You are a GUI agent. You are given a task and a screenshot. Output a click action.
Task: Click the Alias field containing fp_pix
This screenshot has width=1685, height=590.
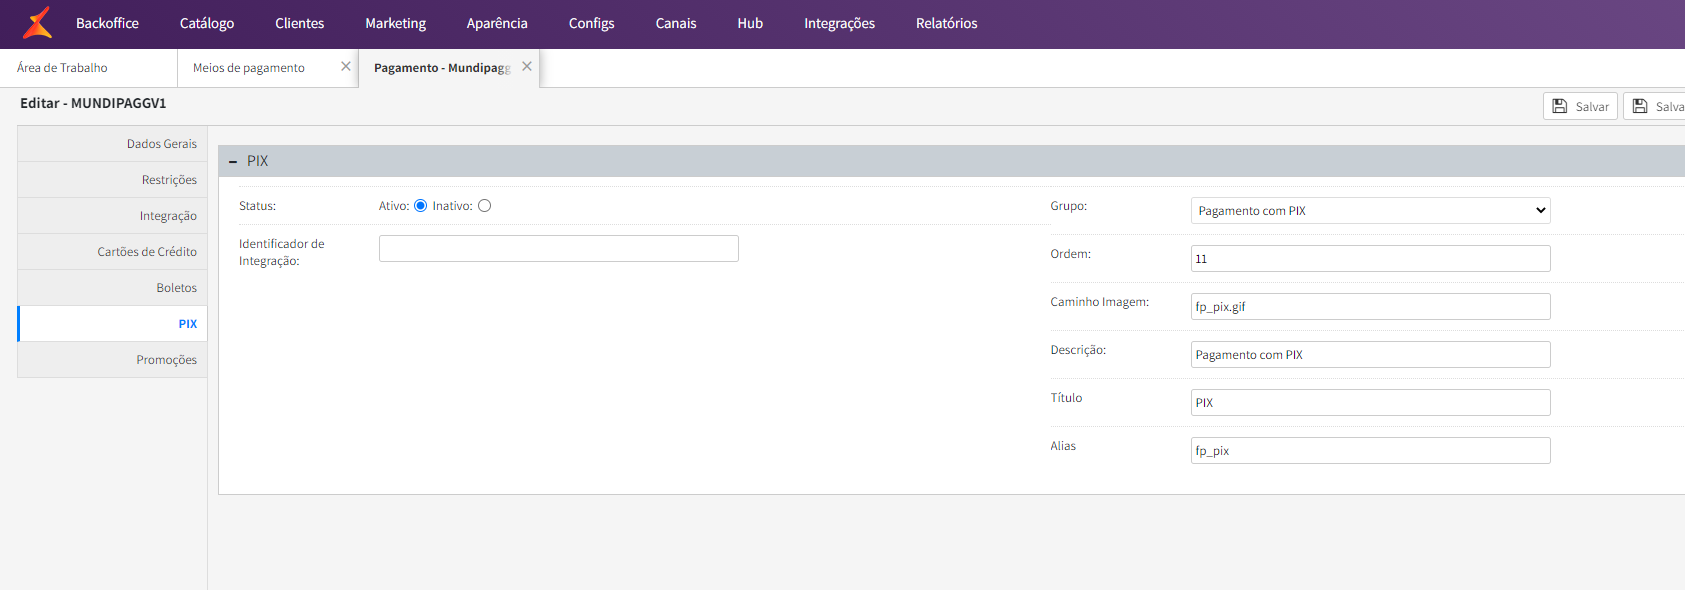[1370, 450]
